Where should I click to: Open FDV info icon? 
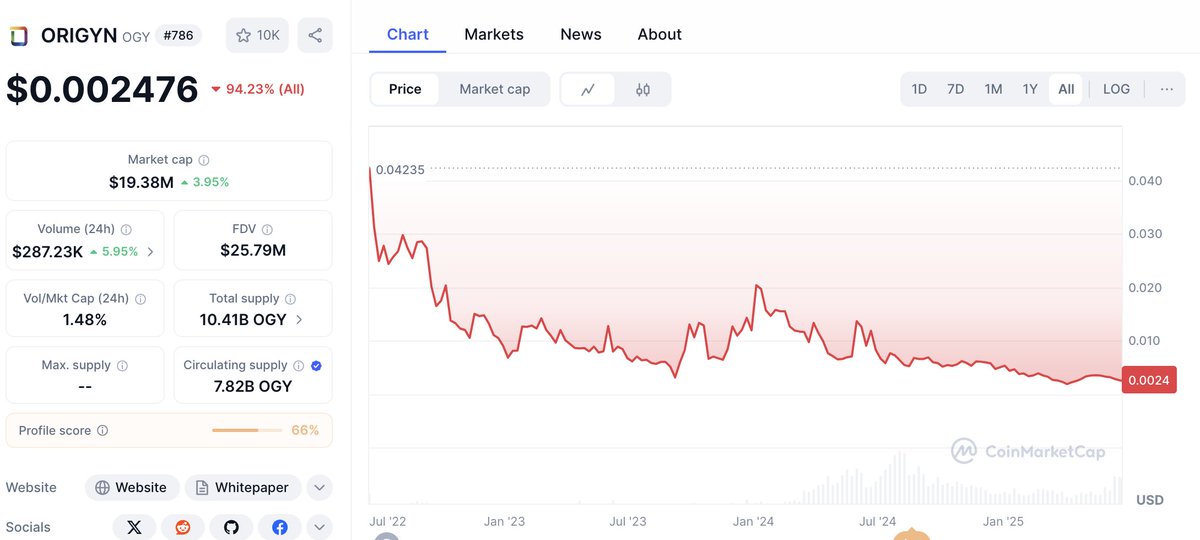click(x=267, y=229)
